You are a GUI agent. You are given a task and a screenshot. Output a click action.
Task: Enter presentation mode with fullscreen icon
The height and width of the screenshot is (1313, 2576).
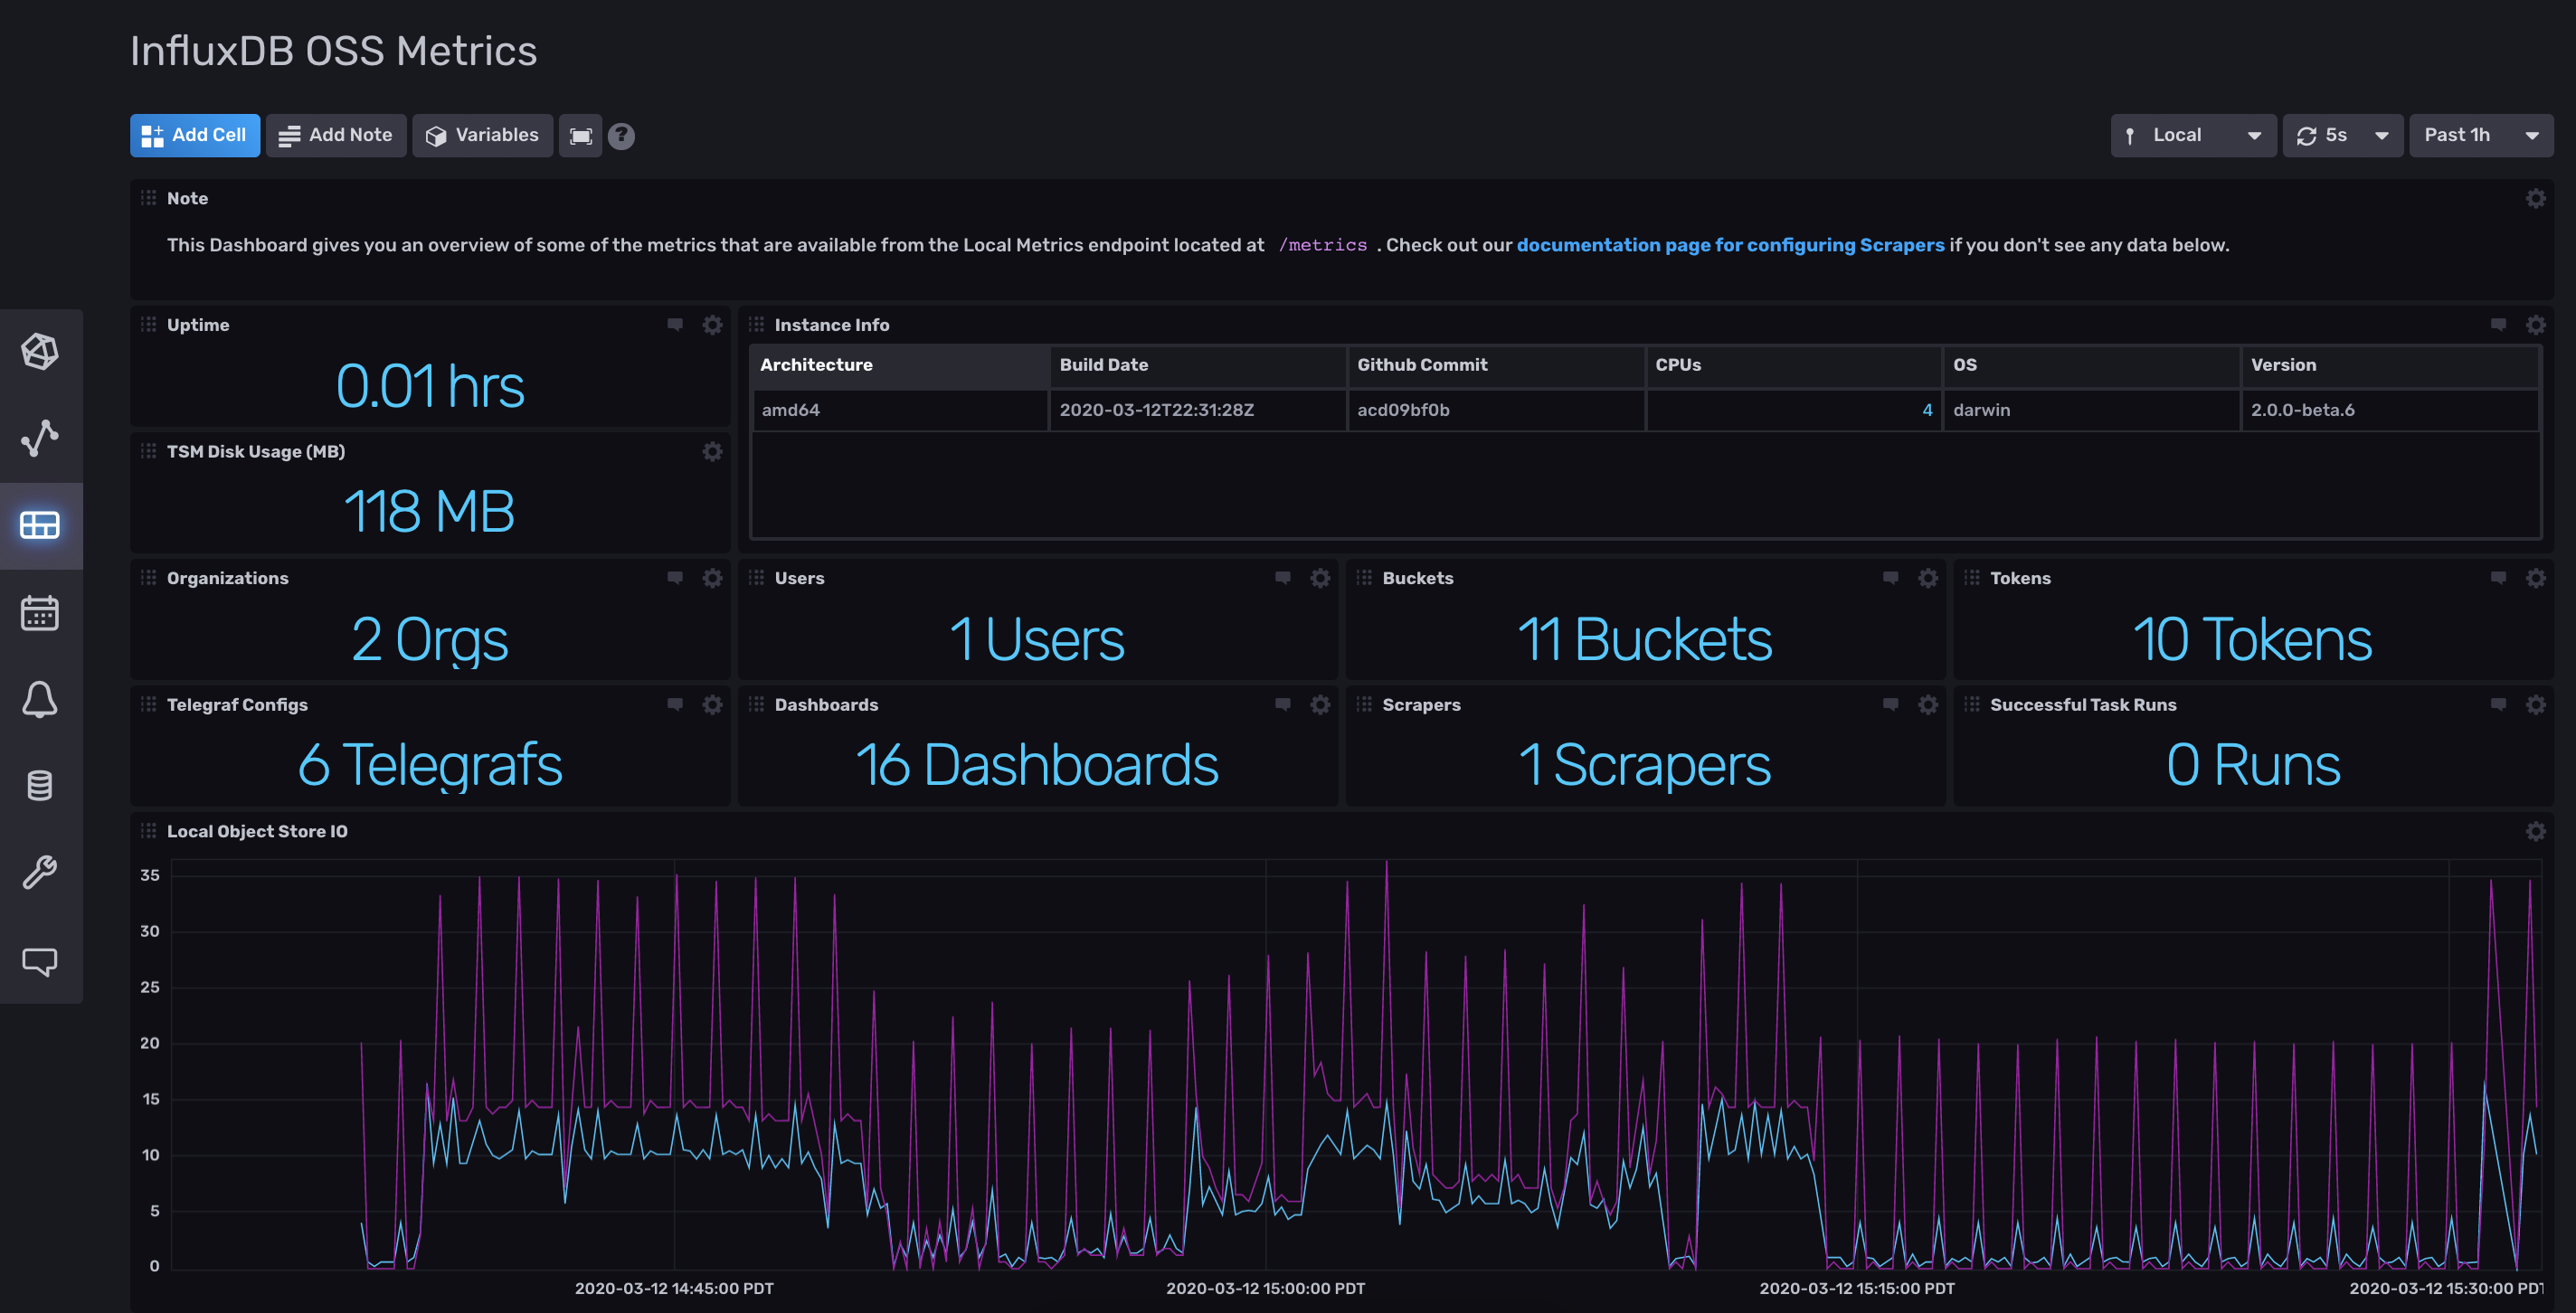(581, 136)
